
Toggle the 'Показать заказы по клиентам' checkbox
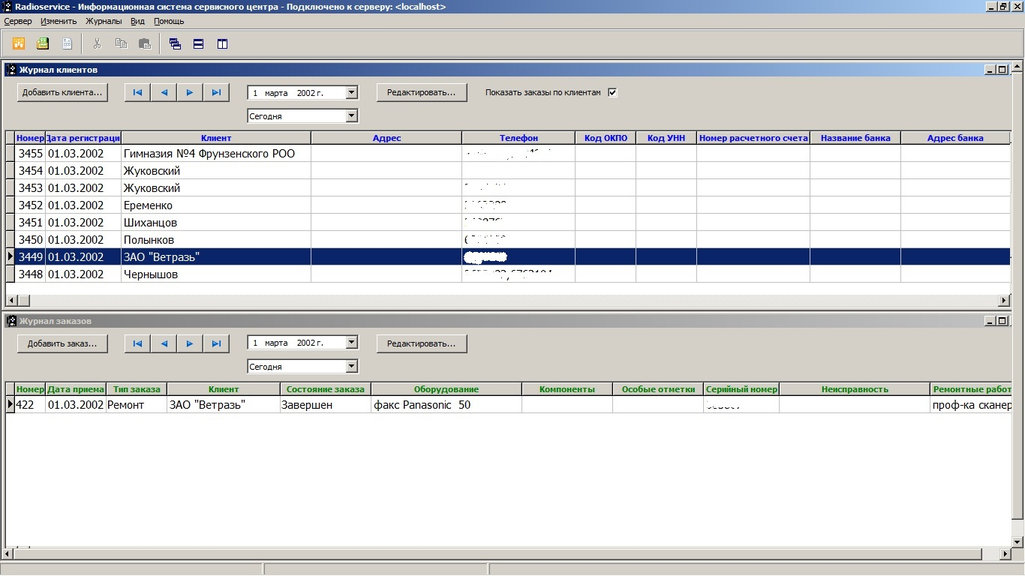[x=610, y=91]
